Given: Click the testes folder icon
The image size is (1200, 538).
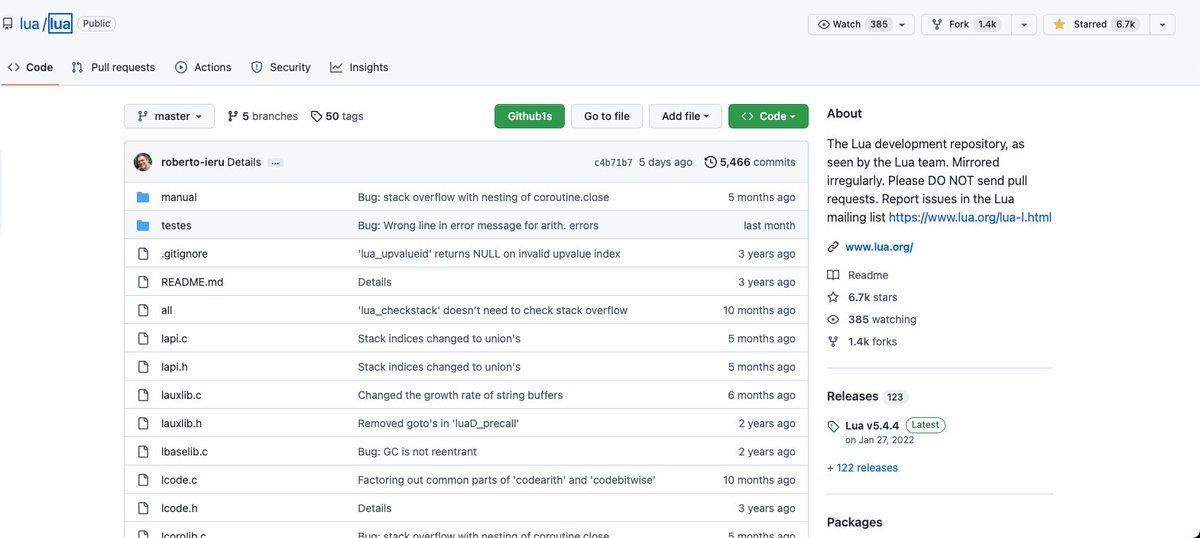Looking at the screenshot, I should pos(143,226).
